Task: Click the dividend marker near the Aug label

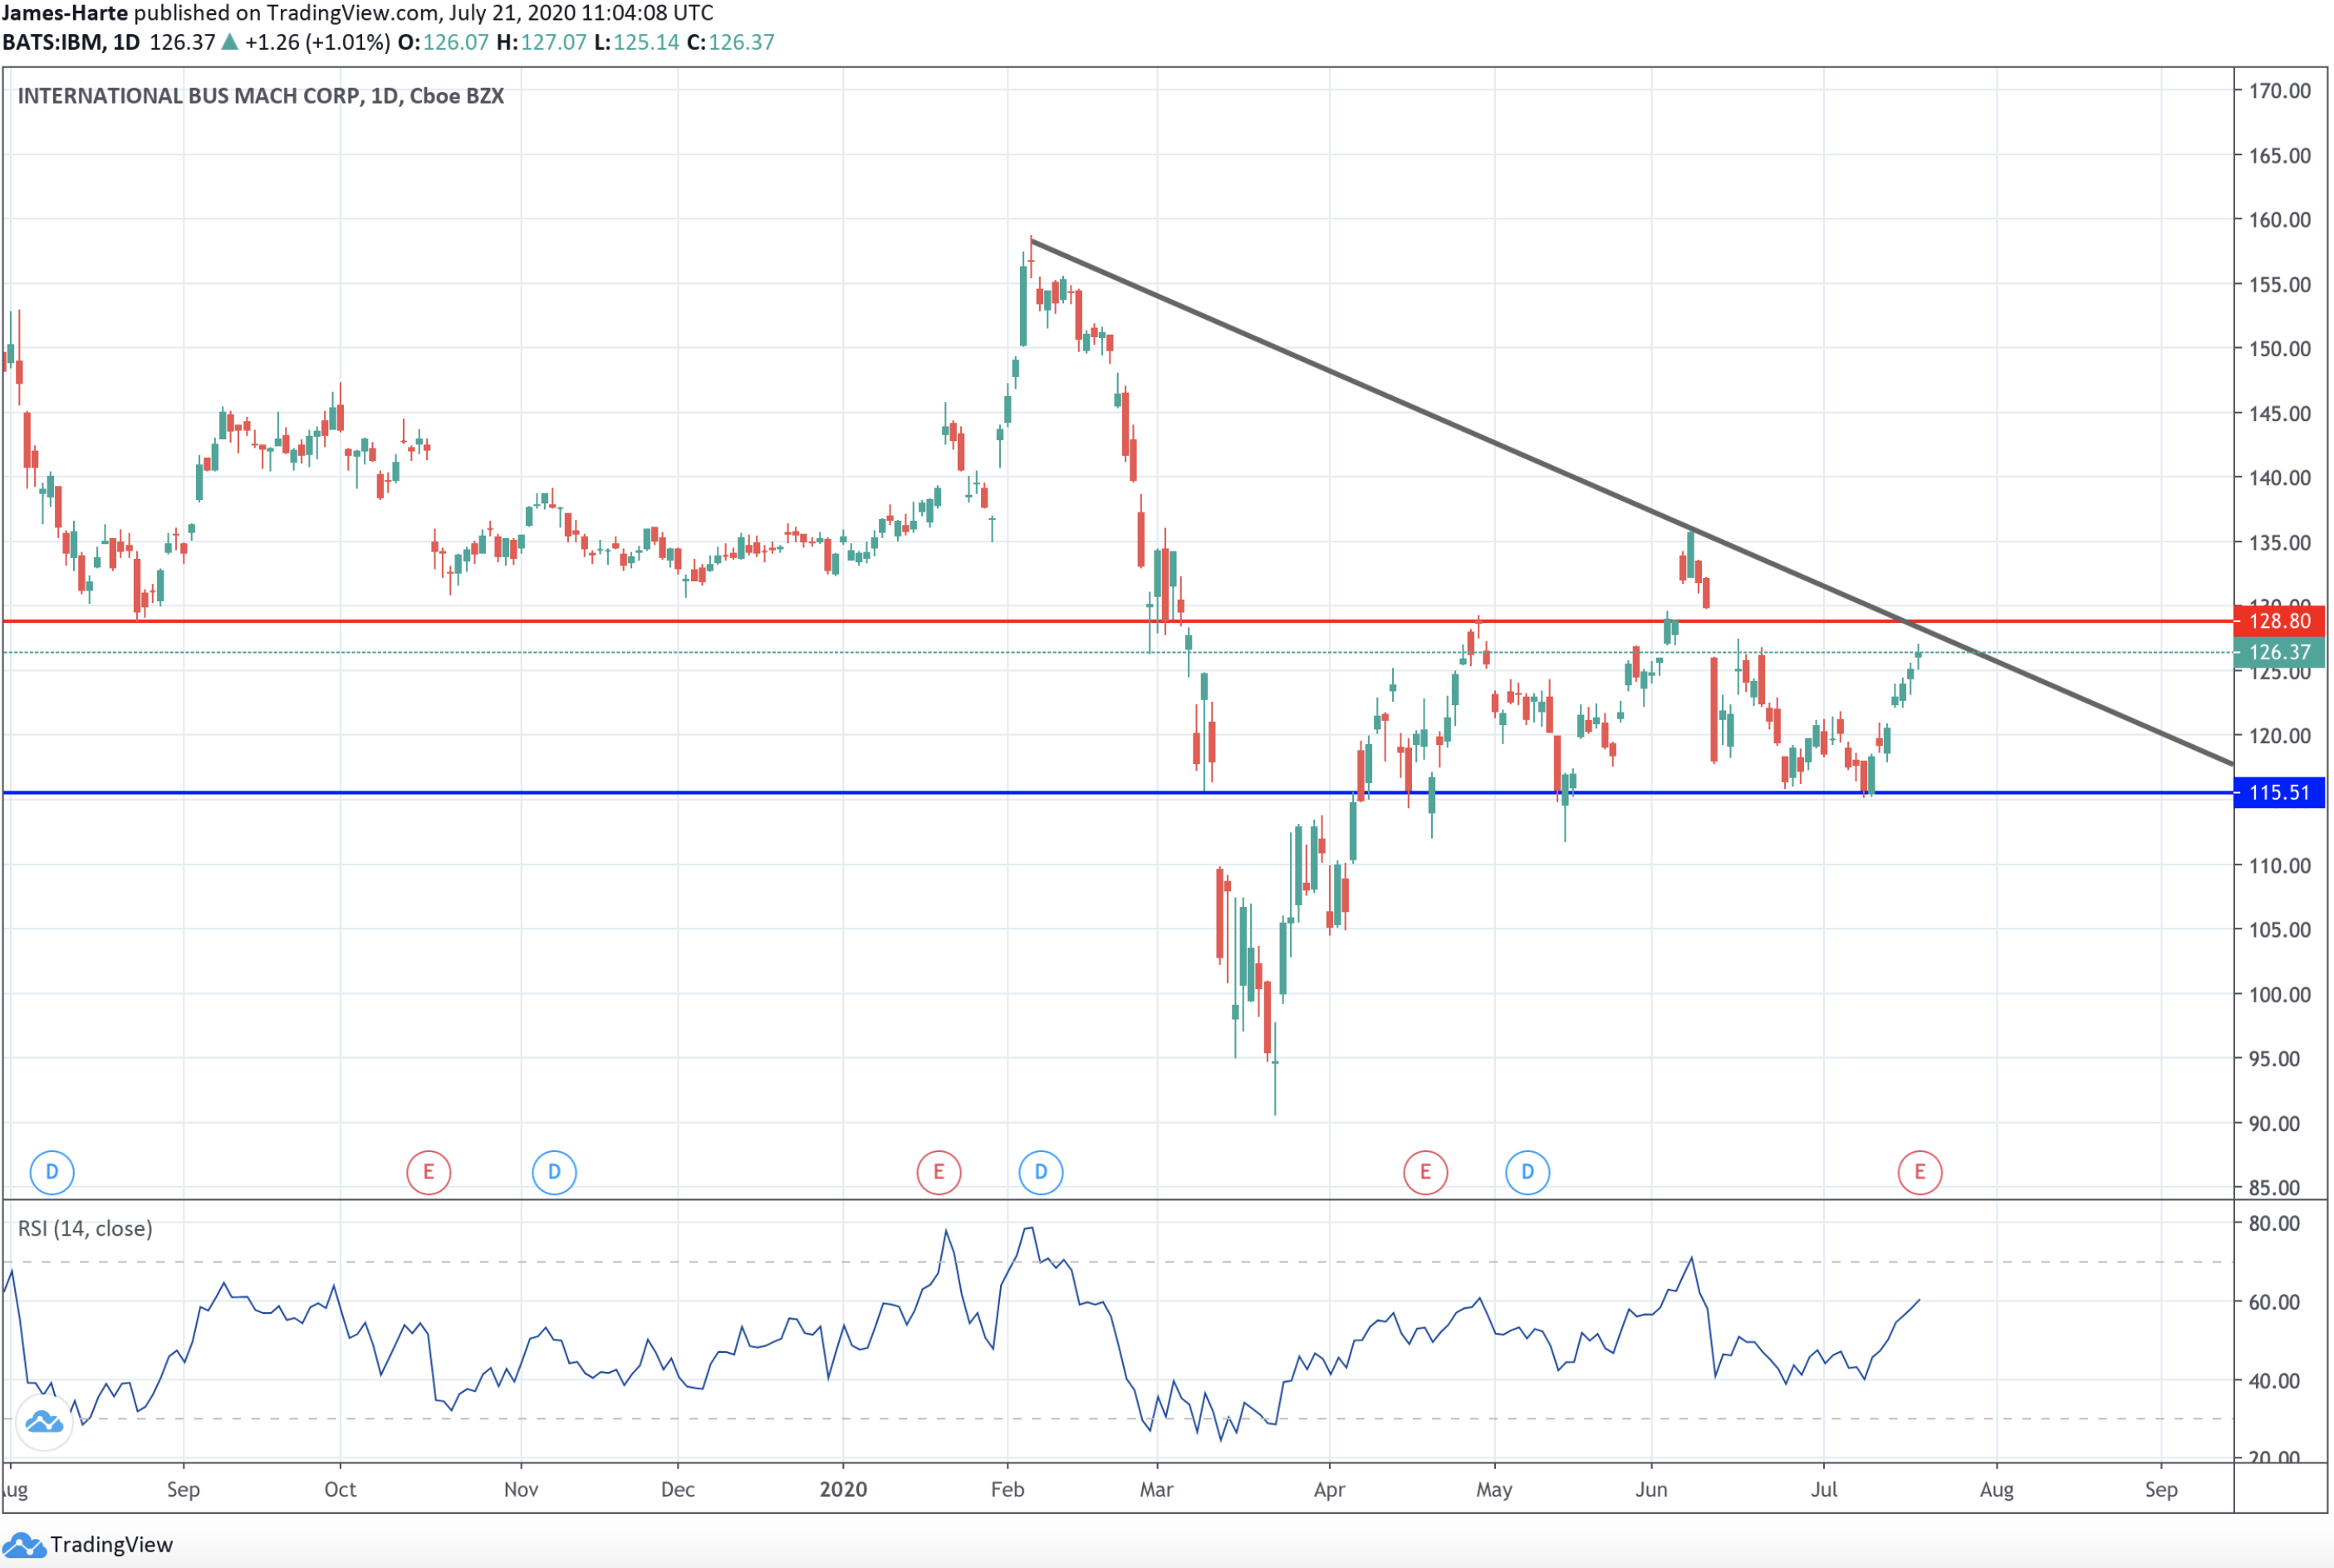Action: point(52,1172)
